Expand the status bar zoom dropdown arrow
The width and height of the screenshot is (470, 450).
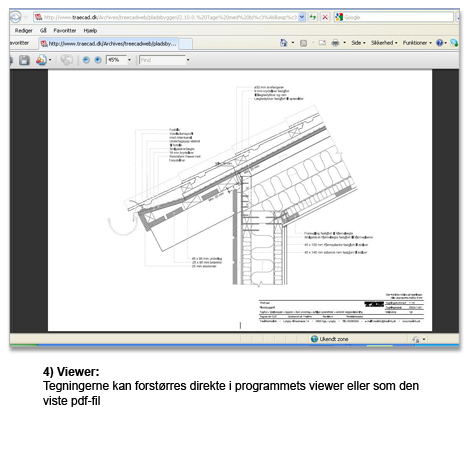[x=424, y=339]
